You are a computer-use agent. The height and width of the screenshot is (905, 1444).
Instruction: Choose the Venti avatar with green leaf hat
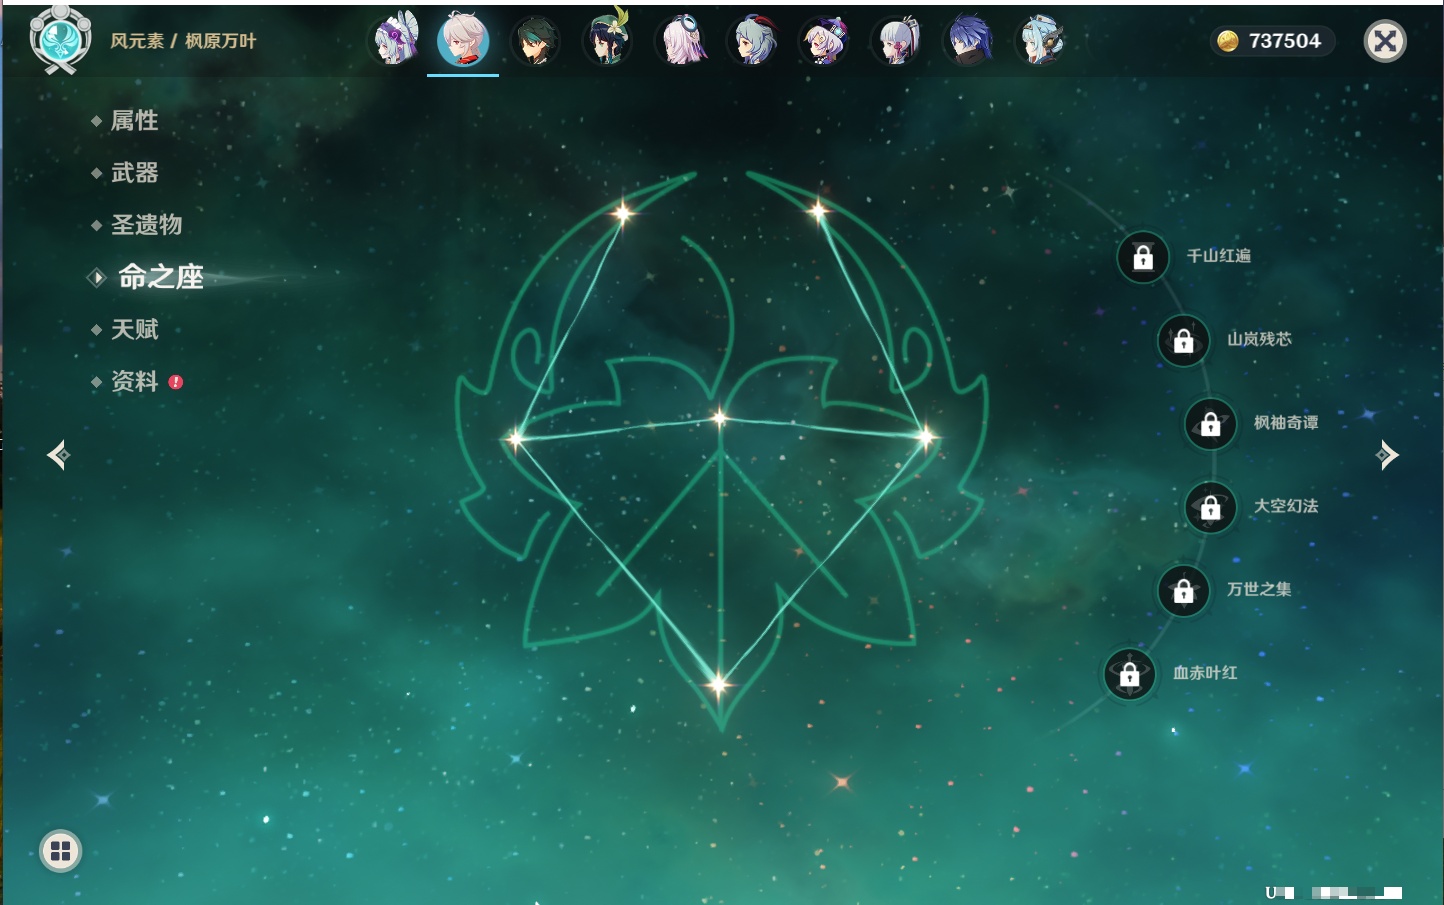(x=607, y=41)
